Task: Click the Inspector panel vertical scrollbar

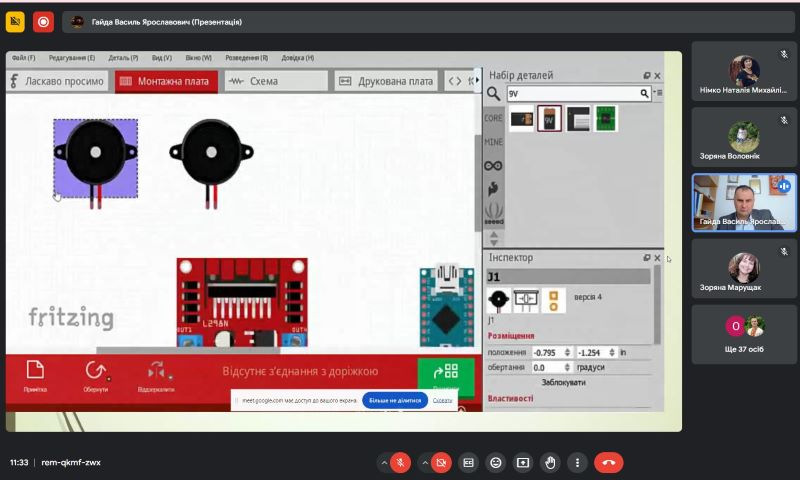Action: 657,305
